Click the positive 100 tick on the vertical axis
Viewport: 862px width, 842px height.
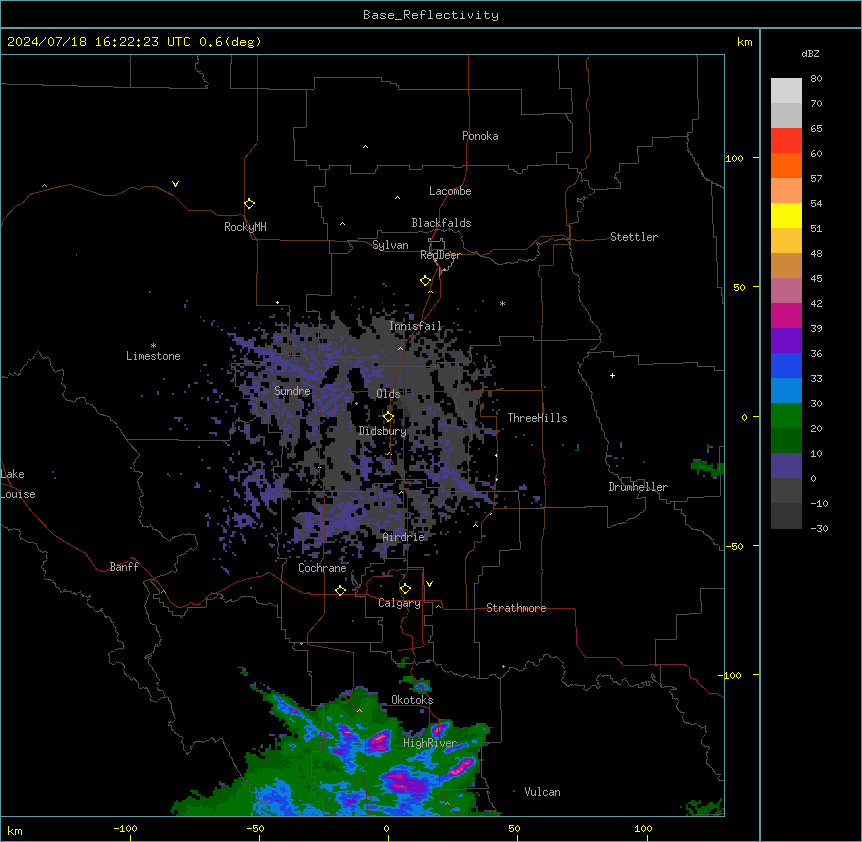coord(734,158)
